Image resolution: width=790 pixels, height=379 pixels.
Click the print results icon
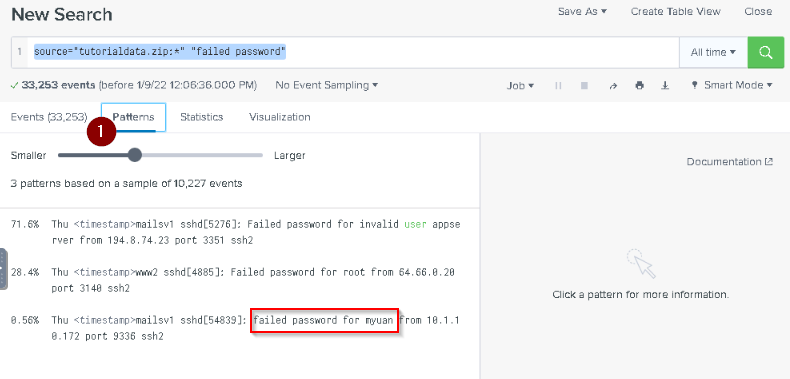pos(639,86)
